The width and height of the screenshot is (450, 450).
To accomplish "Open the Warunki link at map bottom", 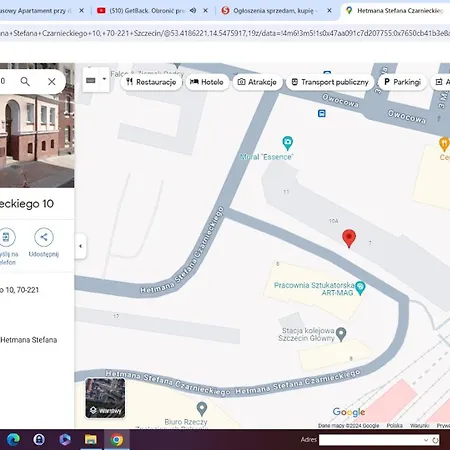I will pyautogui.click(x=419, y=426).
